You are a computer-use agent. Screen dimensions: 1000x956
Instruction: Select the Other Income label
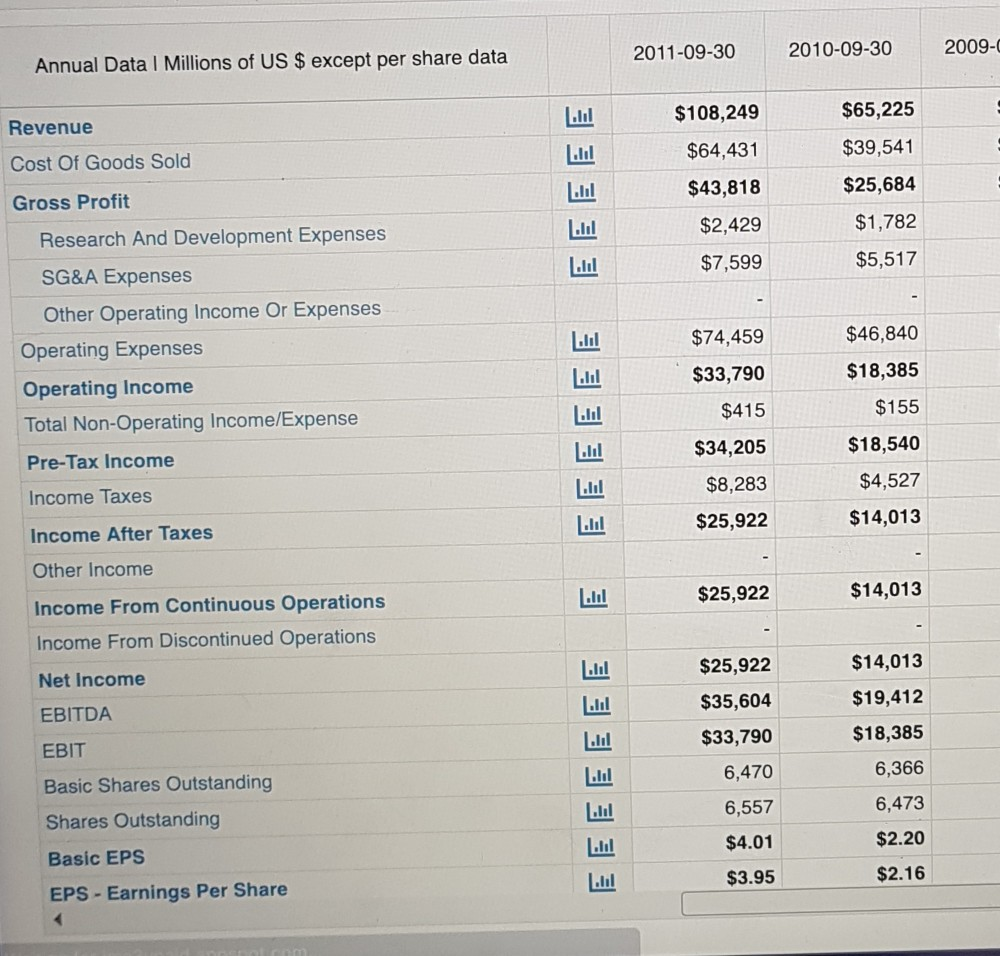point(92,570)
